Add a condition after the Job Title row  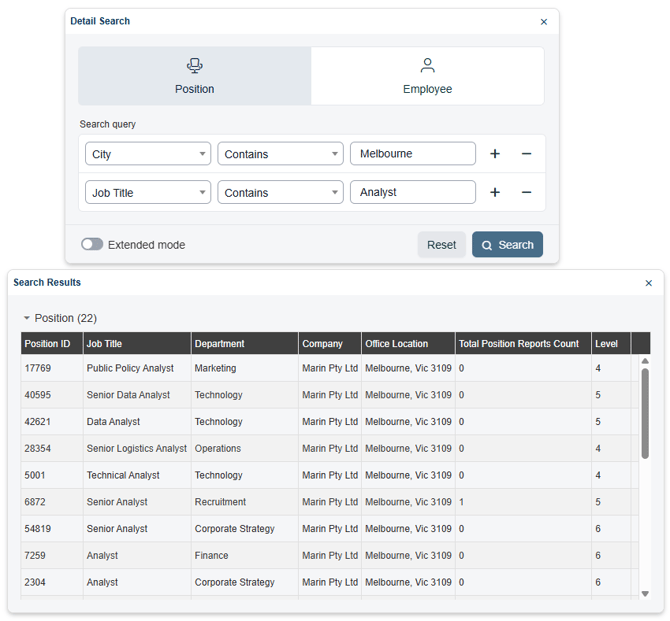click(x=495, y=192)
